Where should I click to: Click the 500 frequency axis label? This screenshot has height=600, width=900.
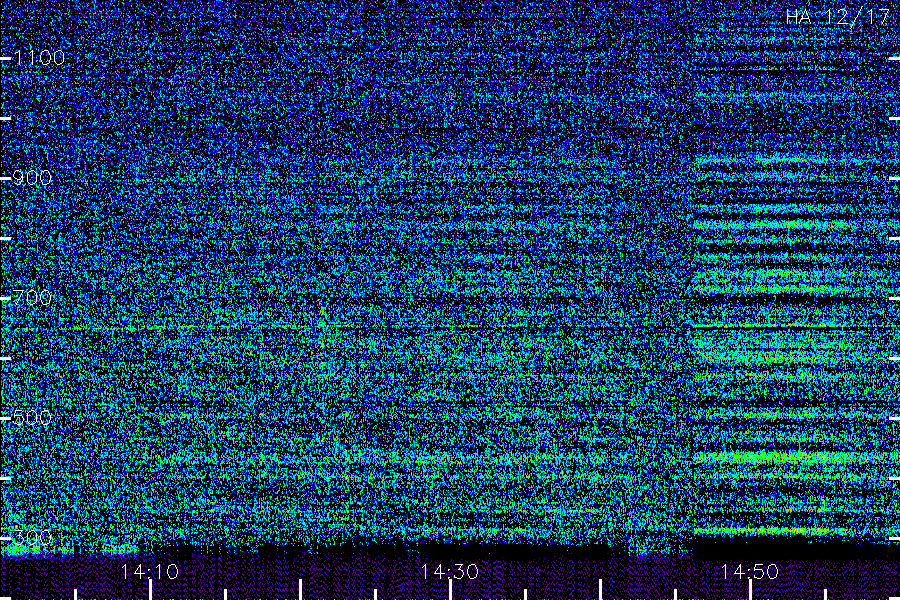coord(32,417)
